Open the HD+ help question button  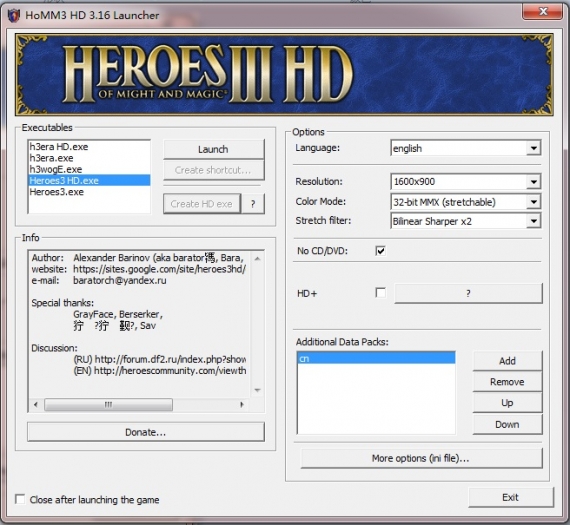point(468,293)
